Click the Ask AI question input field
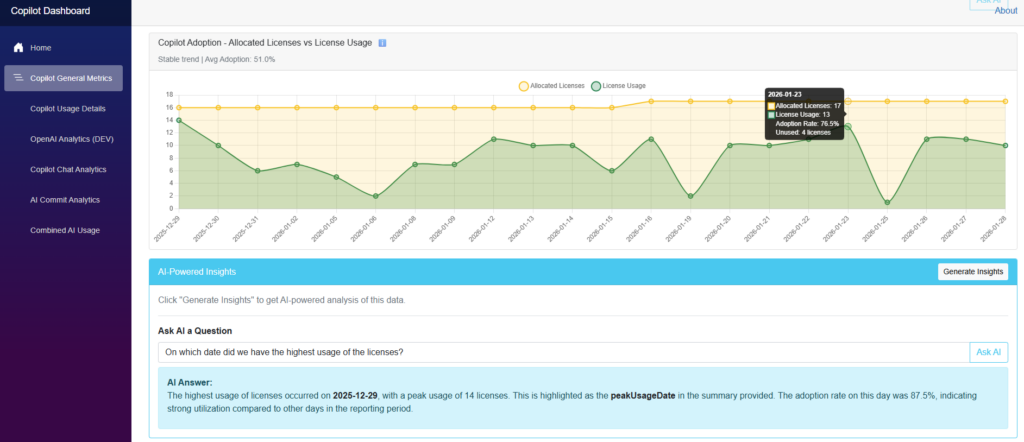The height and width of the screenshot is (442, 1024). [x=563, y=352]
